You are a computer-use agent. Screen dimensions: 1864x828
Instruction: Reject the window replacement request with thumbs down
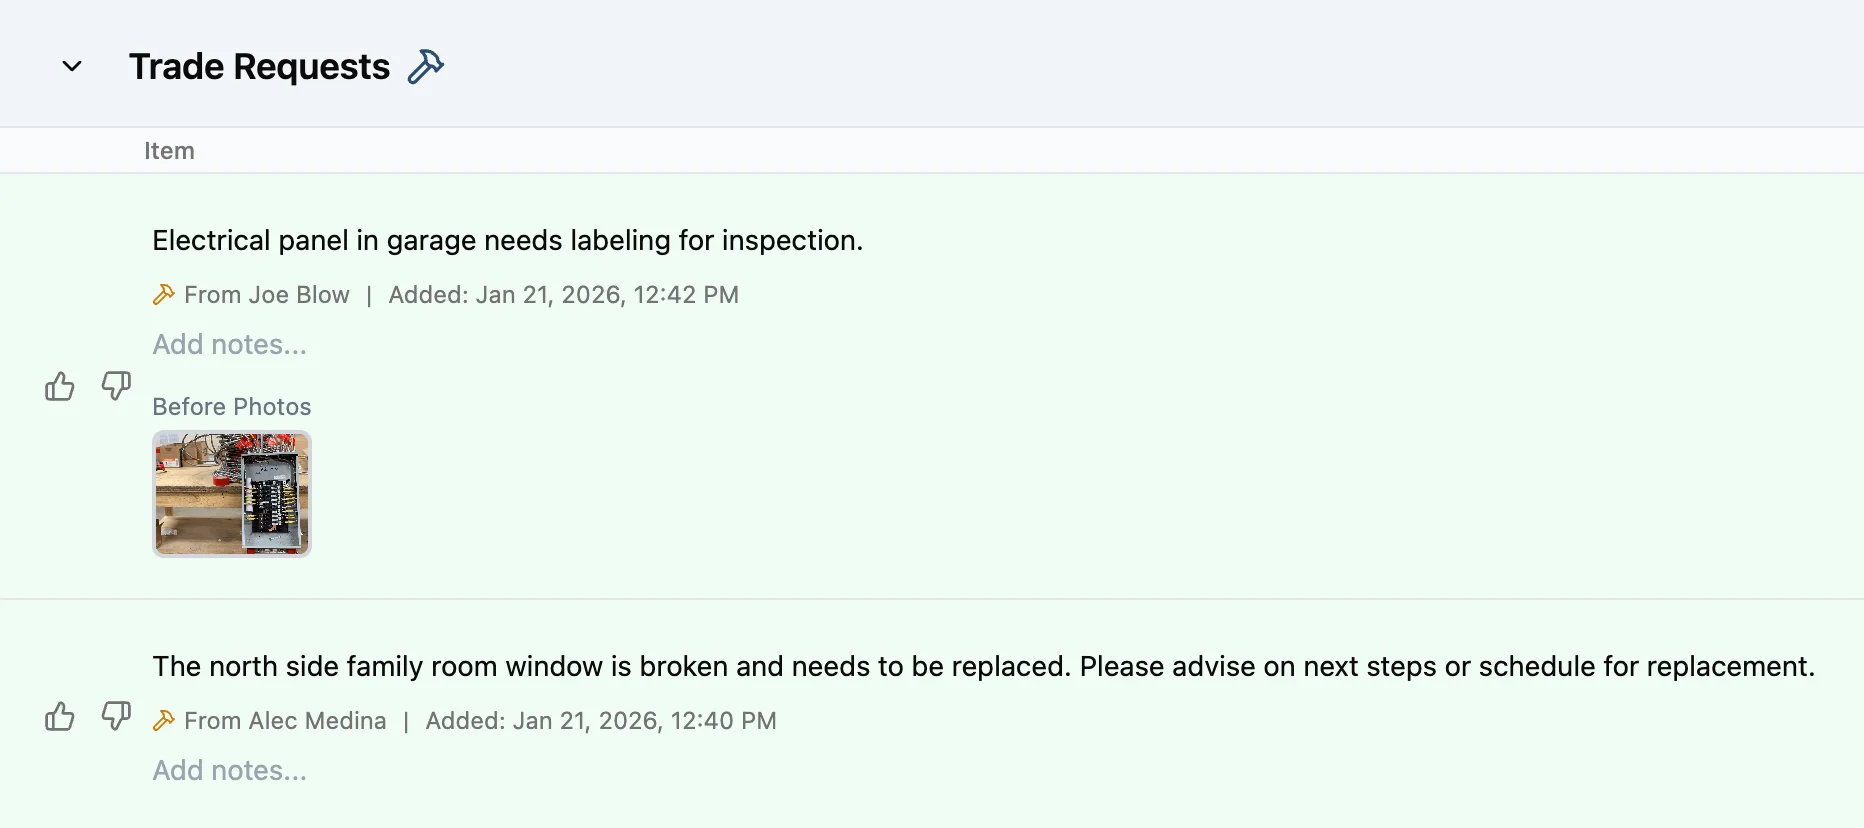[115, 718]
